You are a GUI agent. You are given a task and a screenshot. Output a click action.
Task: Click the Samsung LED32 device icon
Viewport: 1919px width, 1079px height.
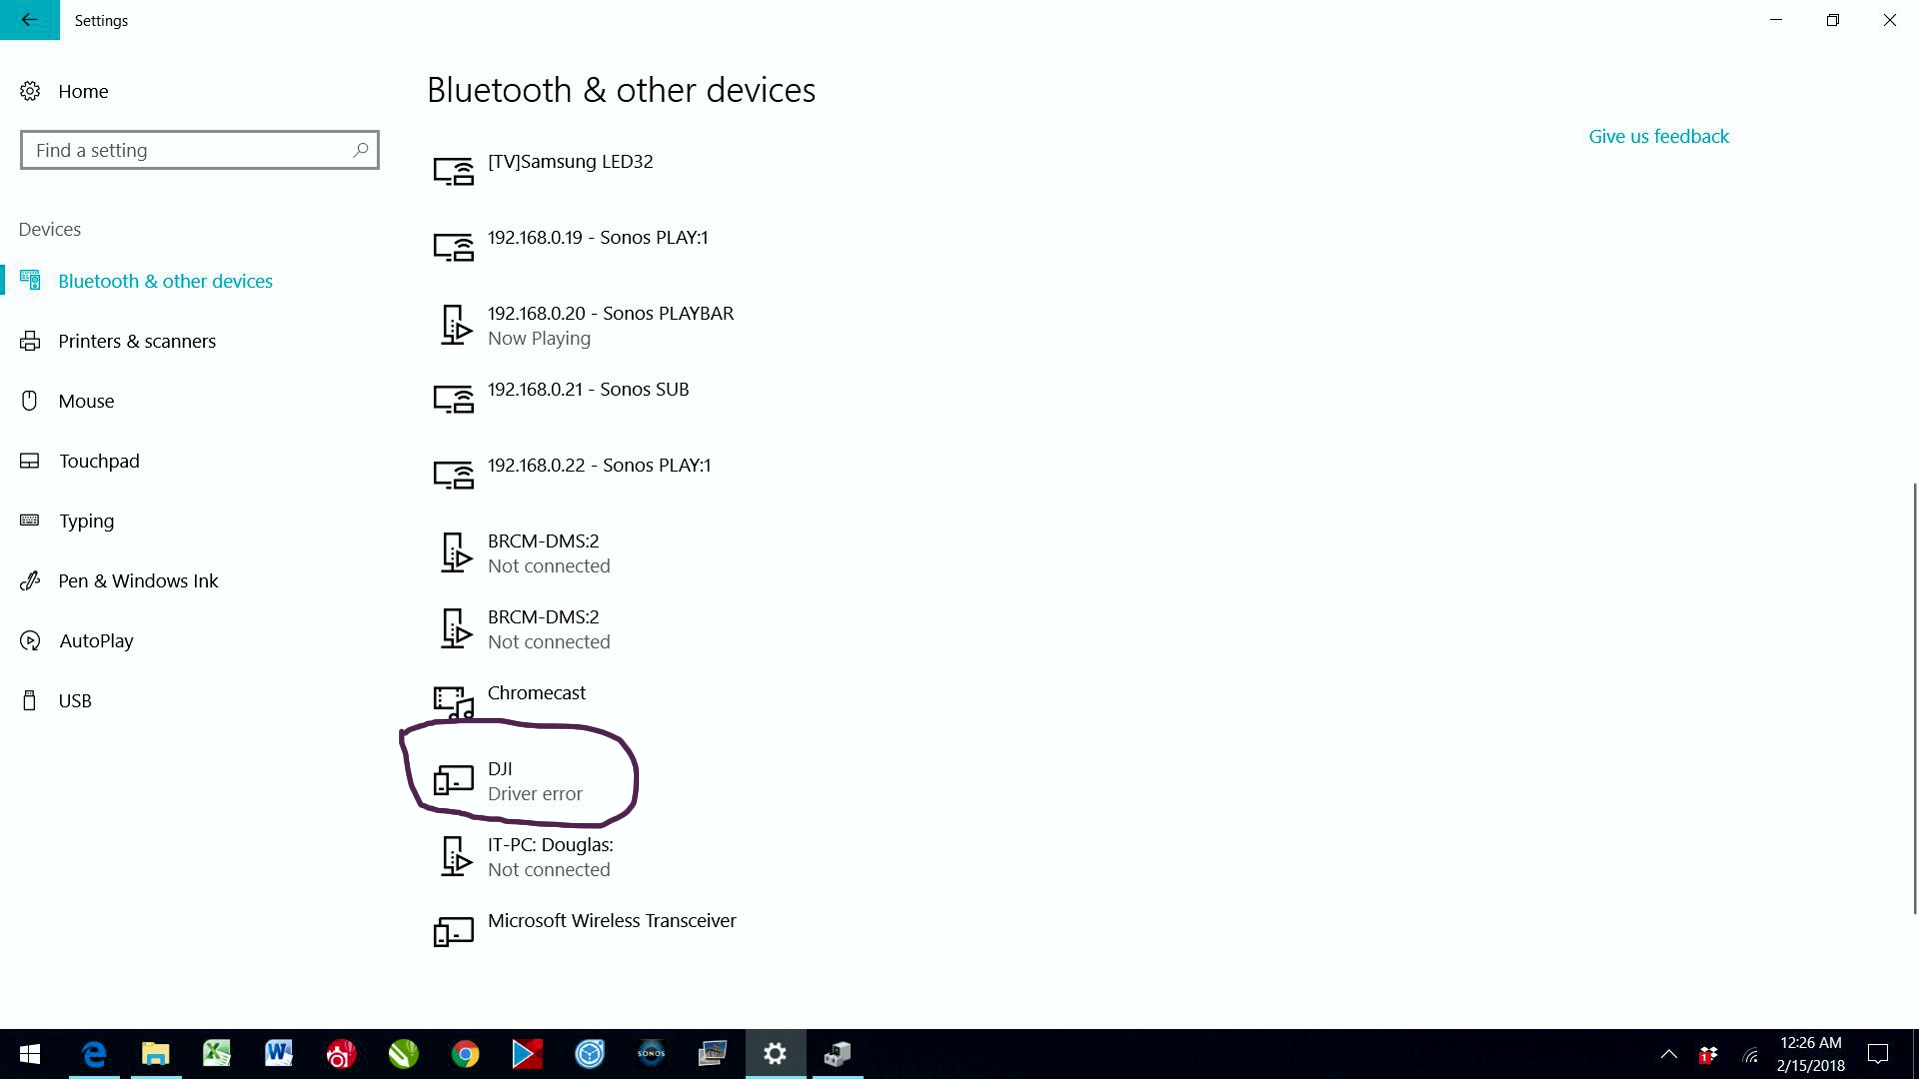pos(453,171)
